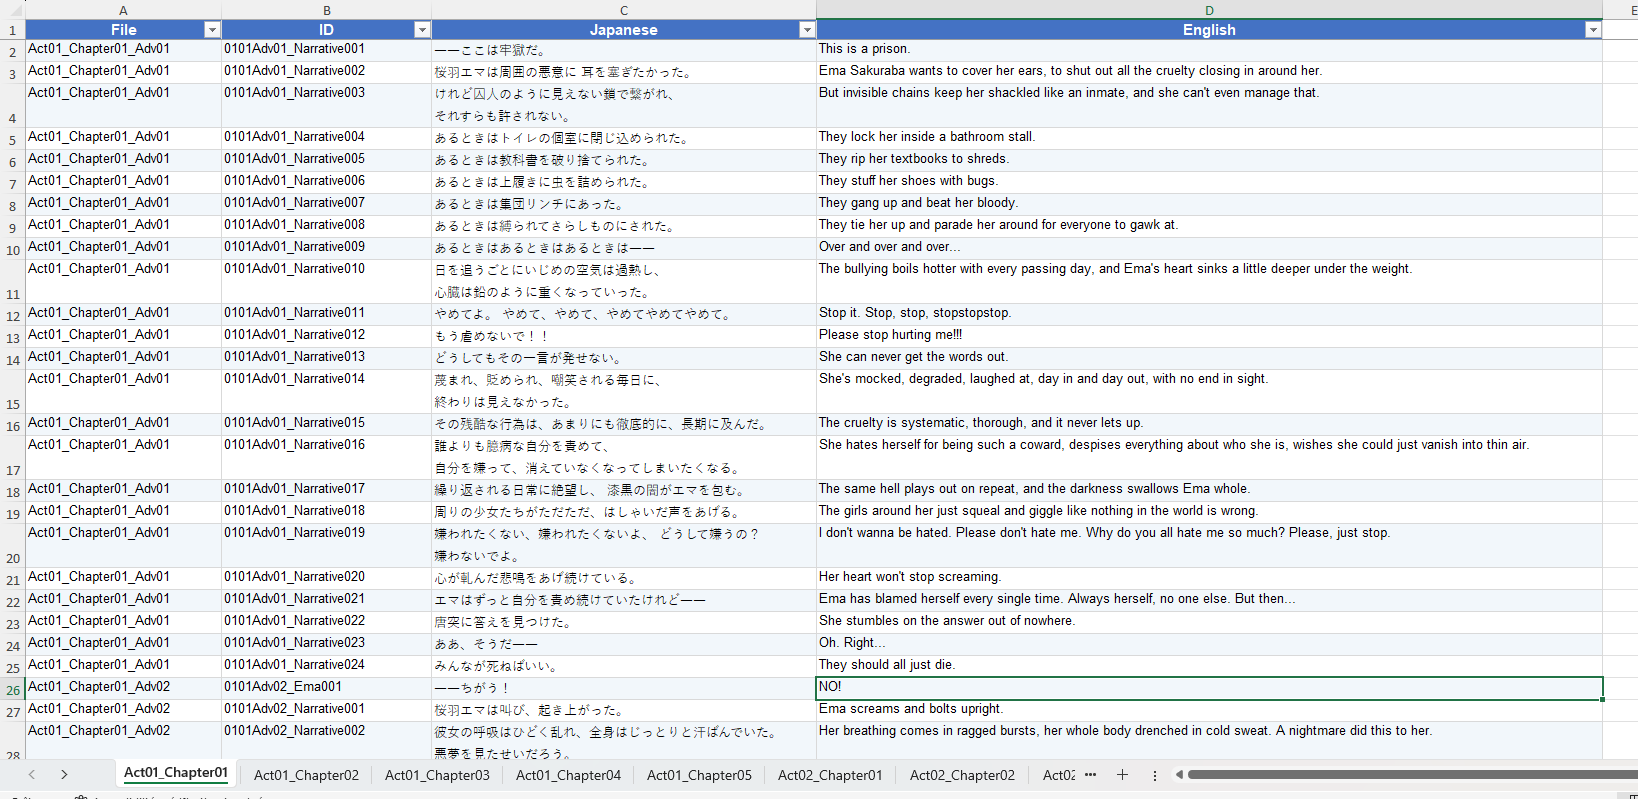This screenshot has height=799, width=1638.
Task: Select the cell '0101Adv01_Narrative013'
Action: click(x=326, y=357)
